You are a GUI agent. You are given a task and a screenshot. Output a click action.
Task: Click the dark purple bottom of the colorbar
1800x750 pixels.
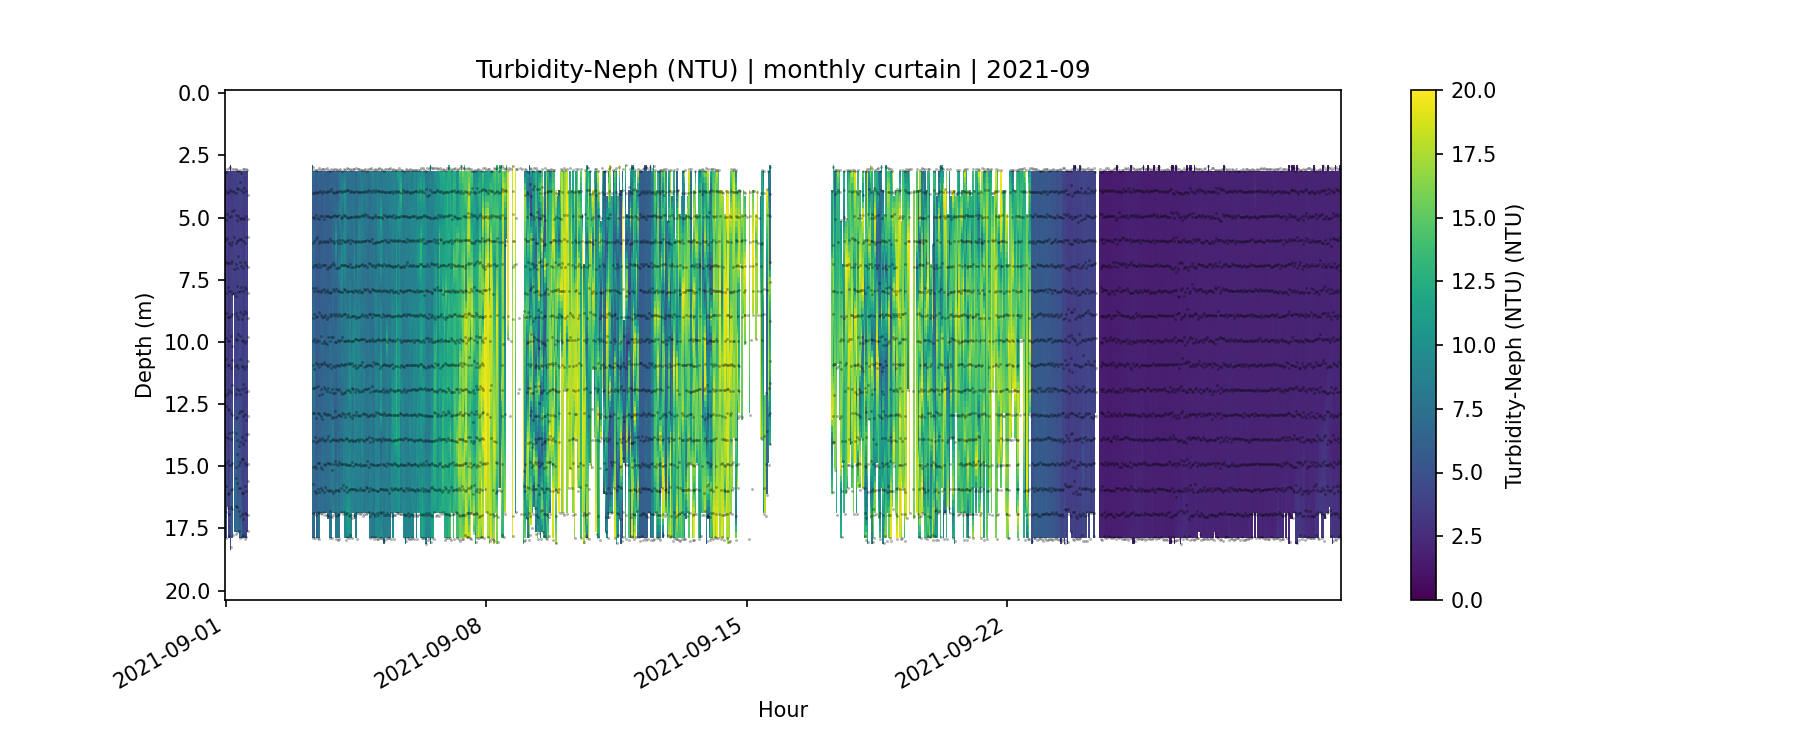pos(1423,592)
